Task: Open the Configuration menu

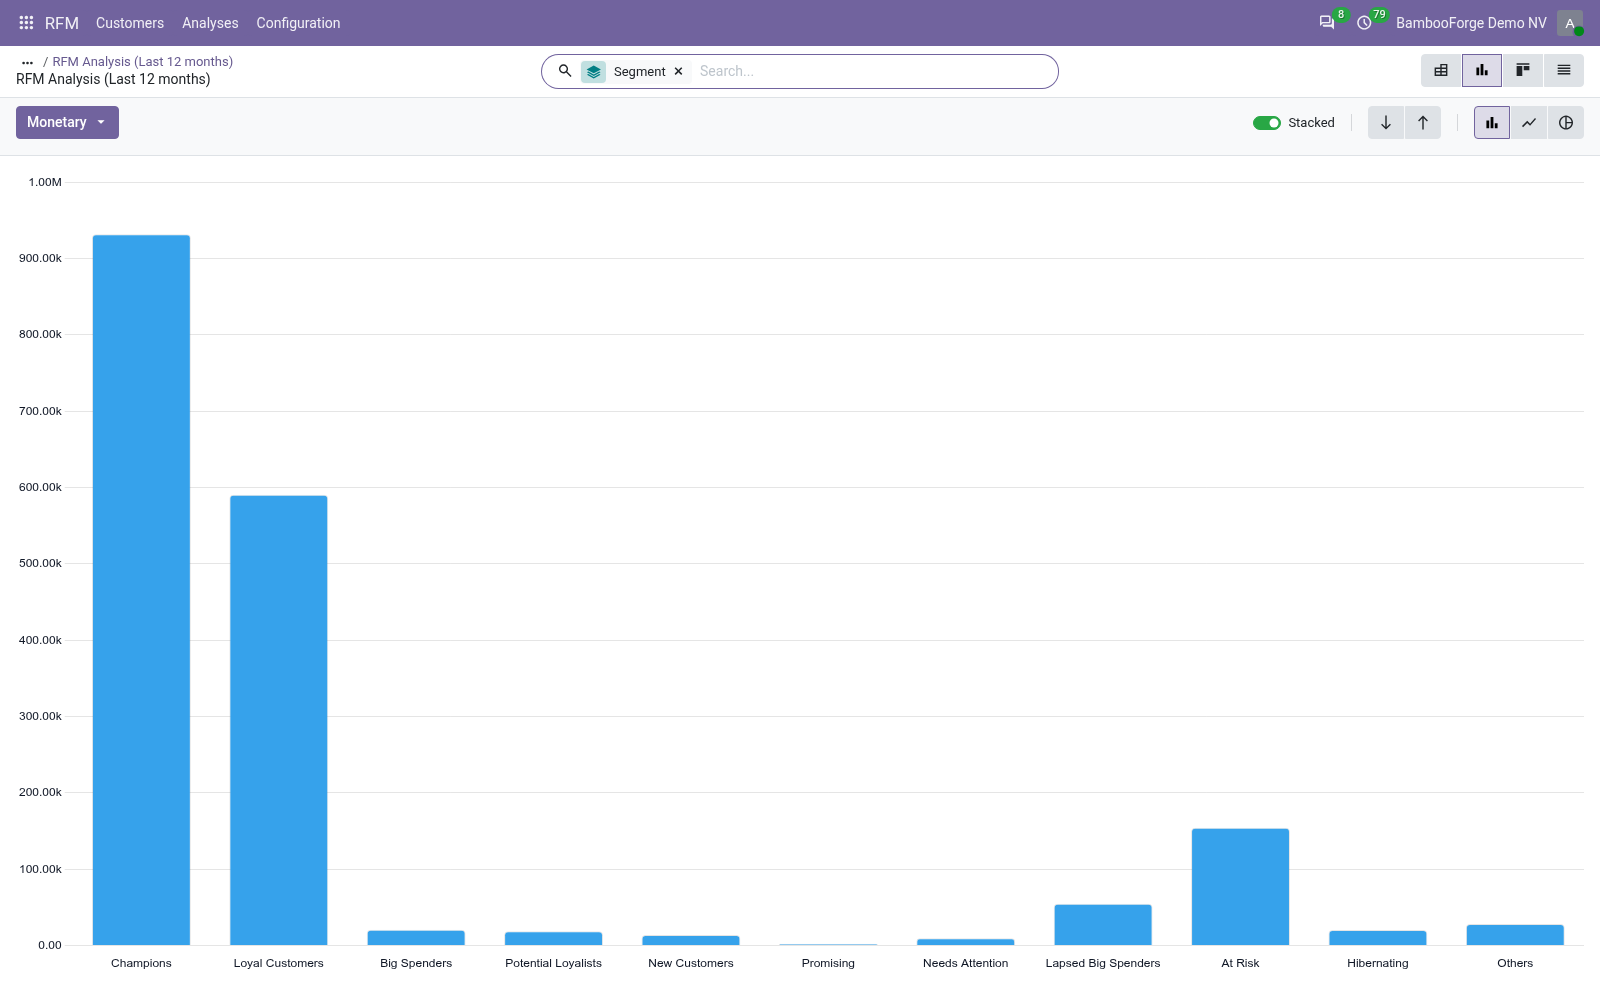Action: (298, 22)
